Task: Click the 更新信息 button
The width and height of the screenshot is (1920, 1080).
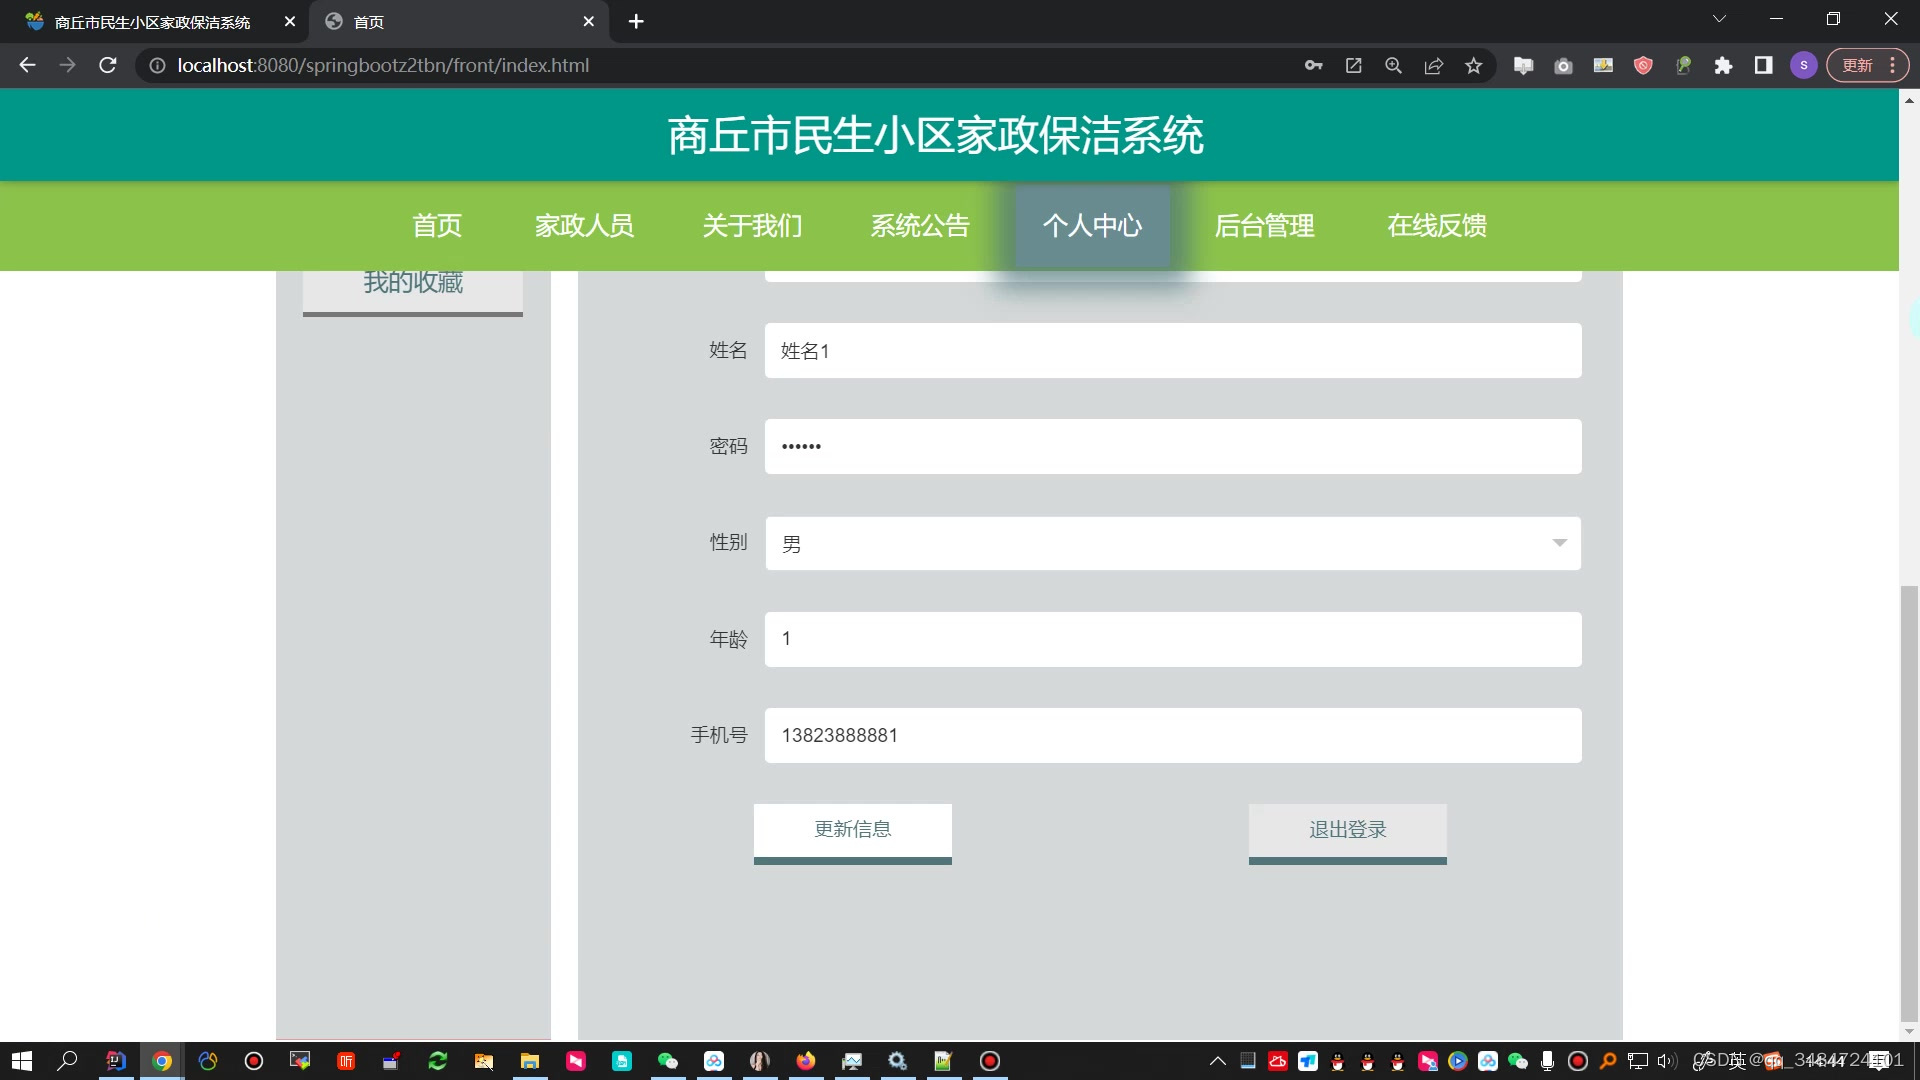Action: coord(852,830)
